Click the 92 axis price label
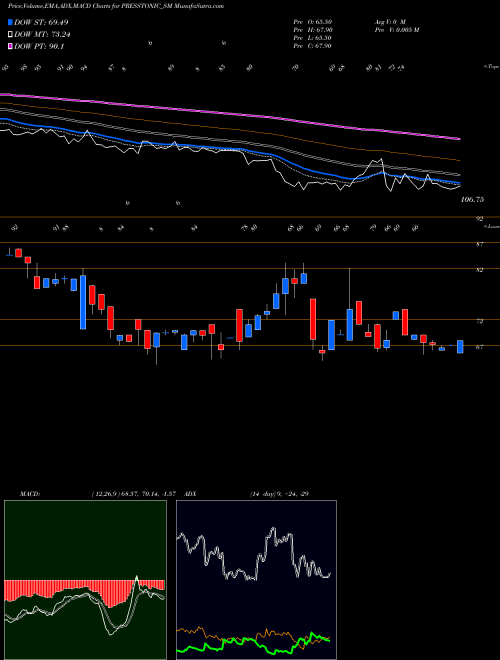 tap(479, 218)
